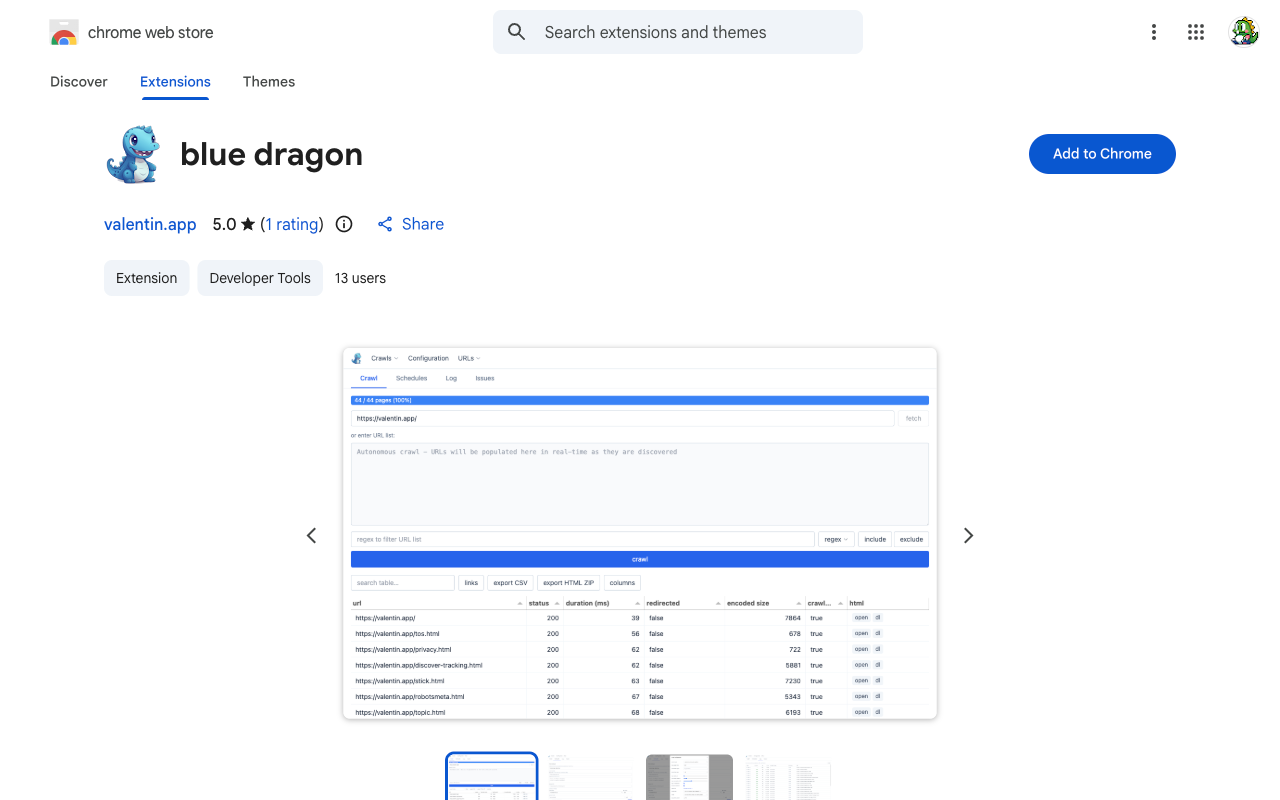Click the Developer Tools category chip
The image size is (1280, 800).
pyautogui.click(x=260, y=278)
